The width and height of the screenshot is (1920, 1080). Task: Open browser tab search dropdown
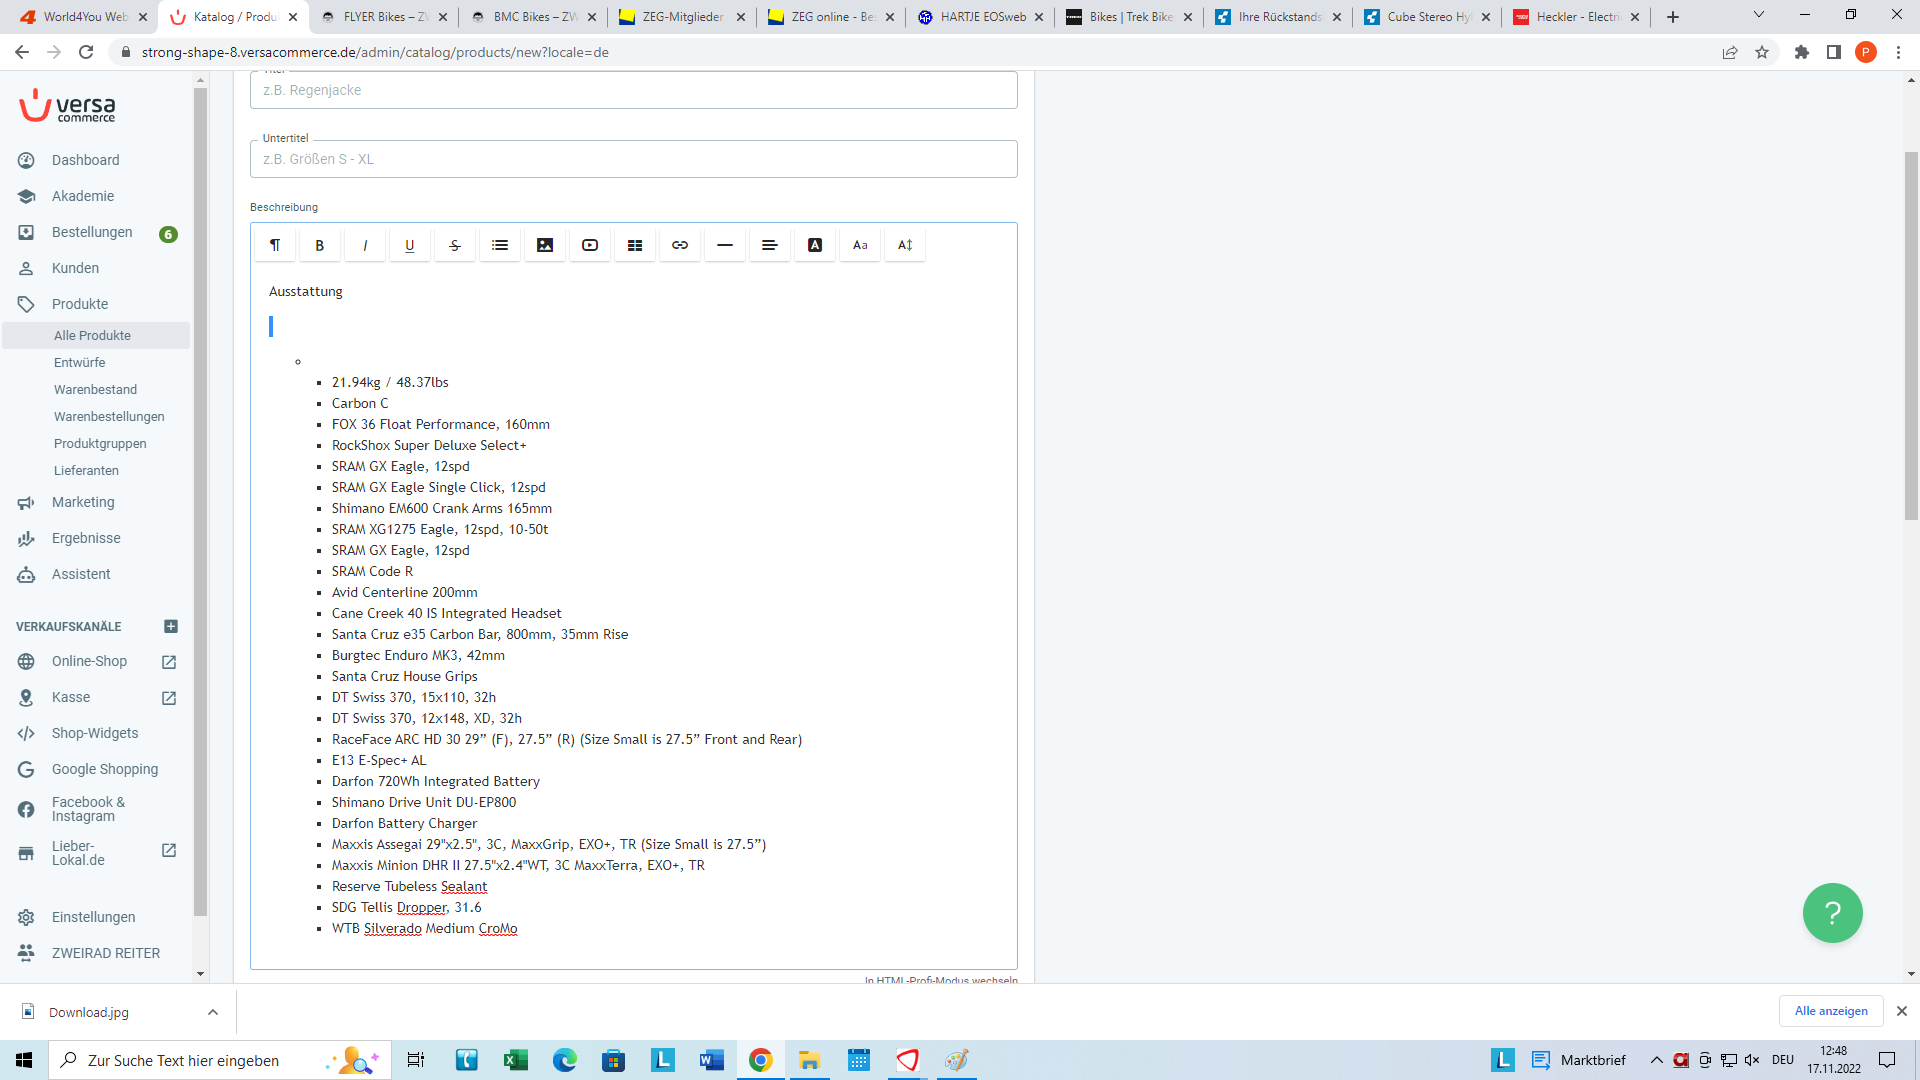pos(1758,15)
